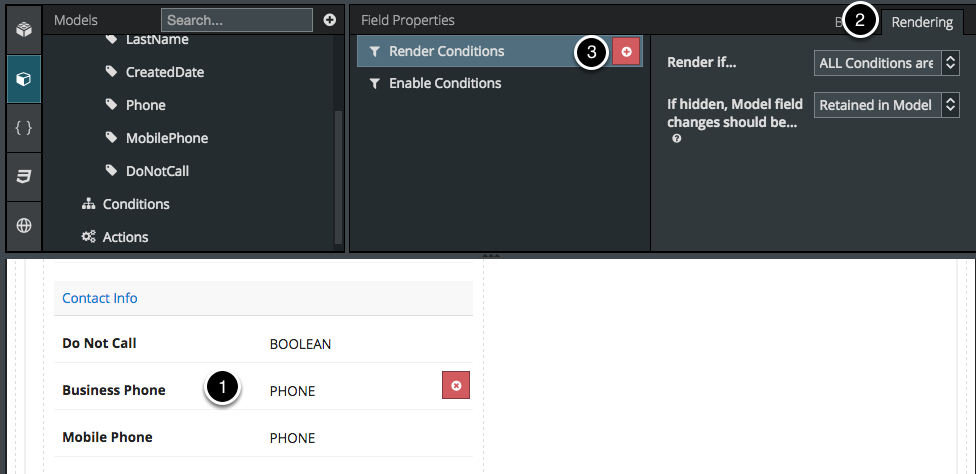Select the Actions node in Models tree
Screen dimensions: 976x474
pos(125,237)
